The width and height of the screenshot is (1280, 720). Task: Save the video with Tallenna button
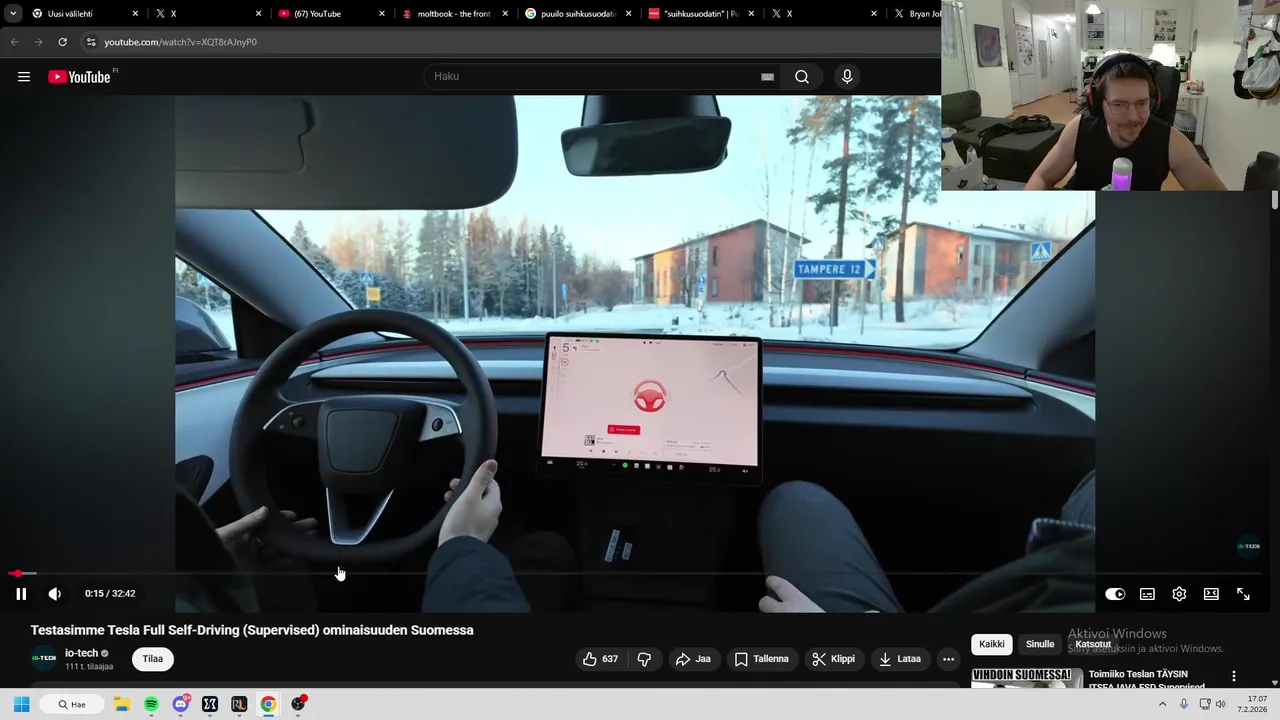[762, 659]
